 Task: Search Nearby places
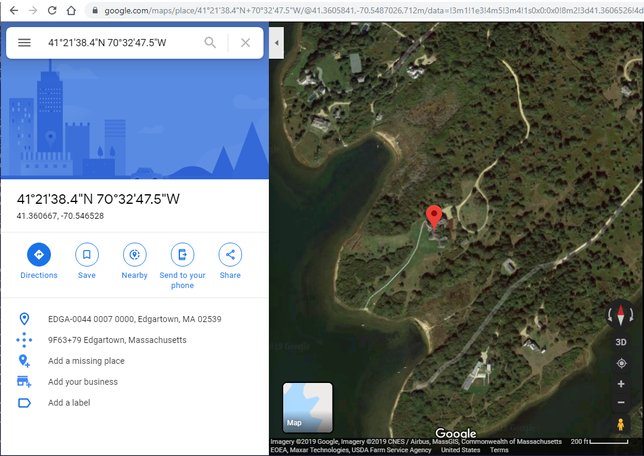coord(134,260)
